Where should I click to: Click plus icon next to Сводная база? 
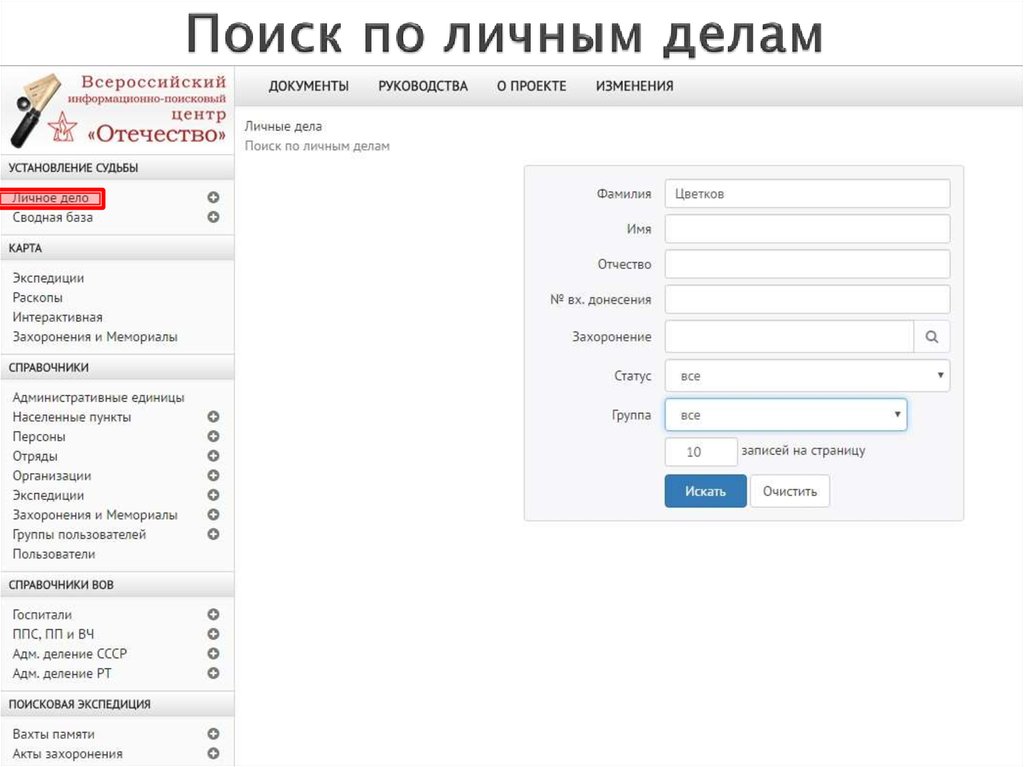212,217
